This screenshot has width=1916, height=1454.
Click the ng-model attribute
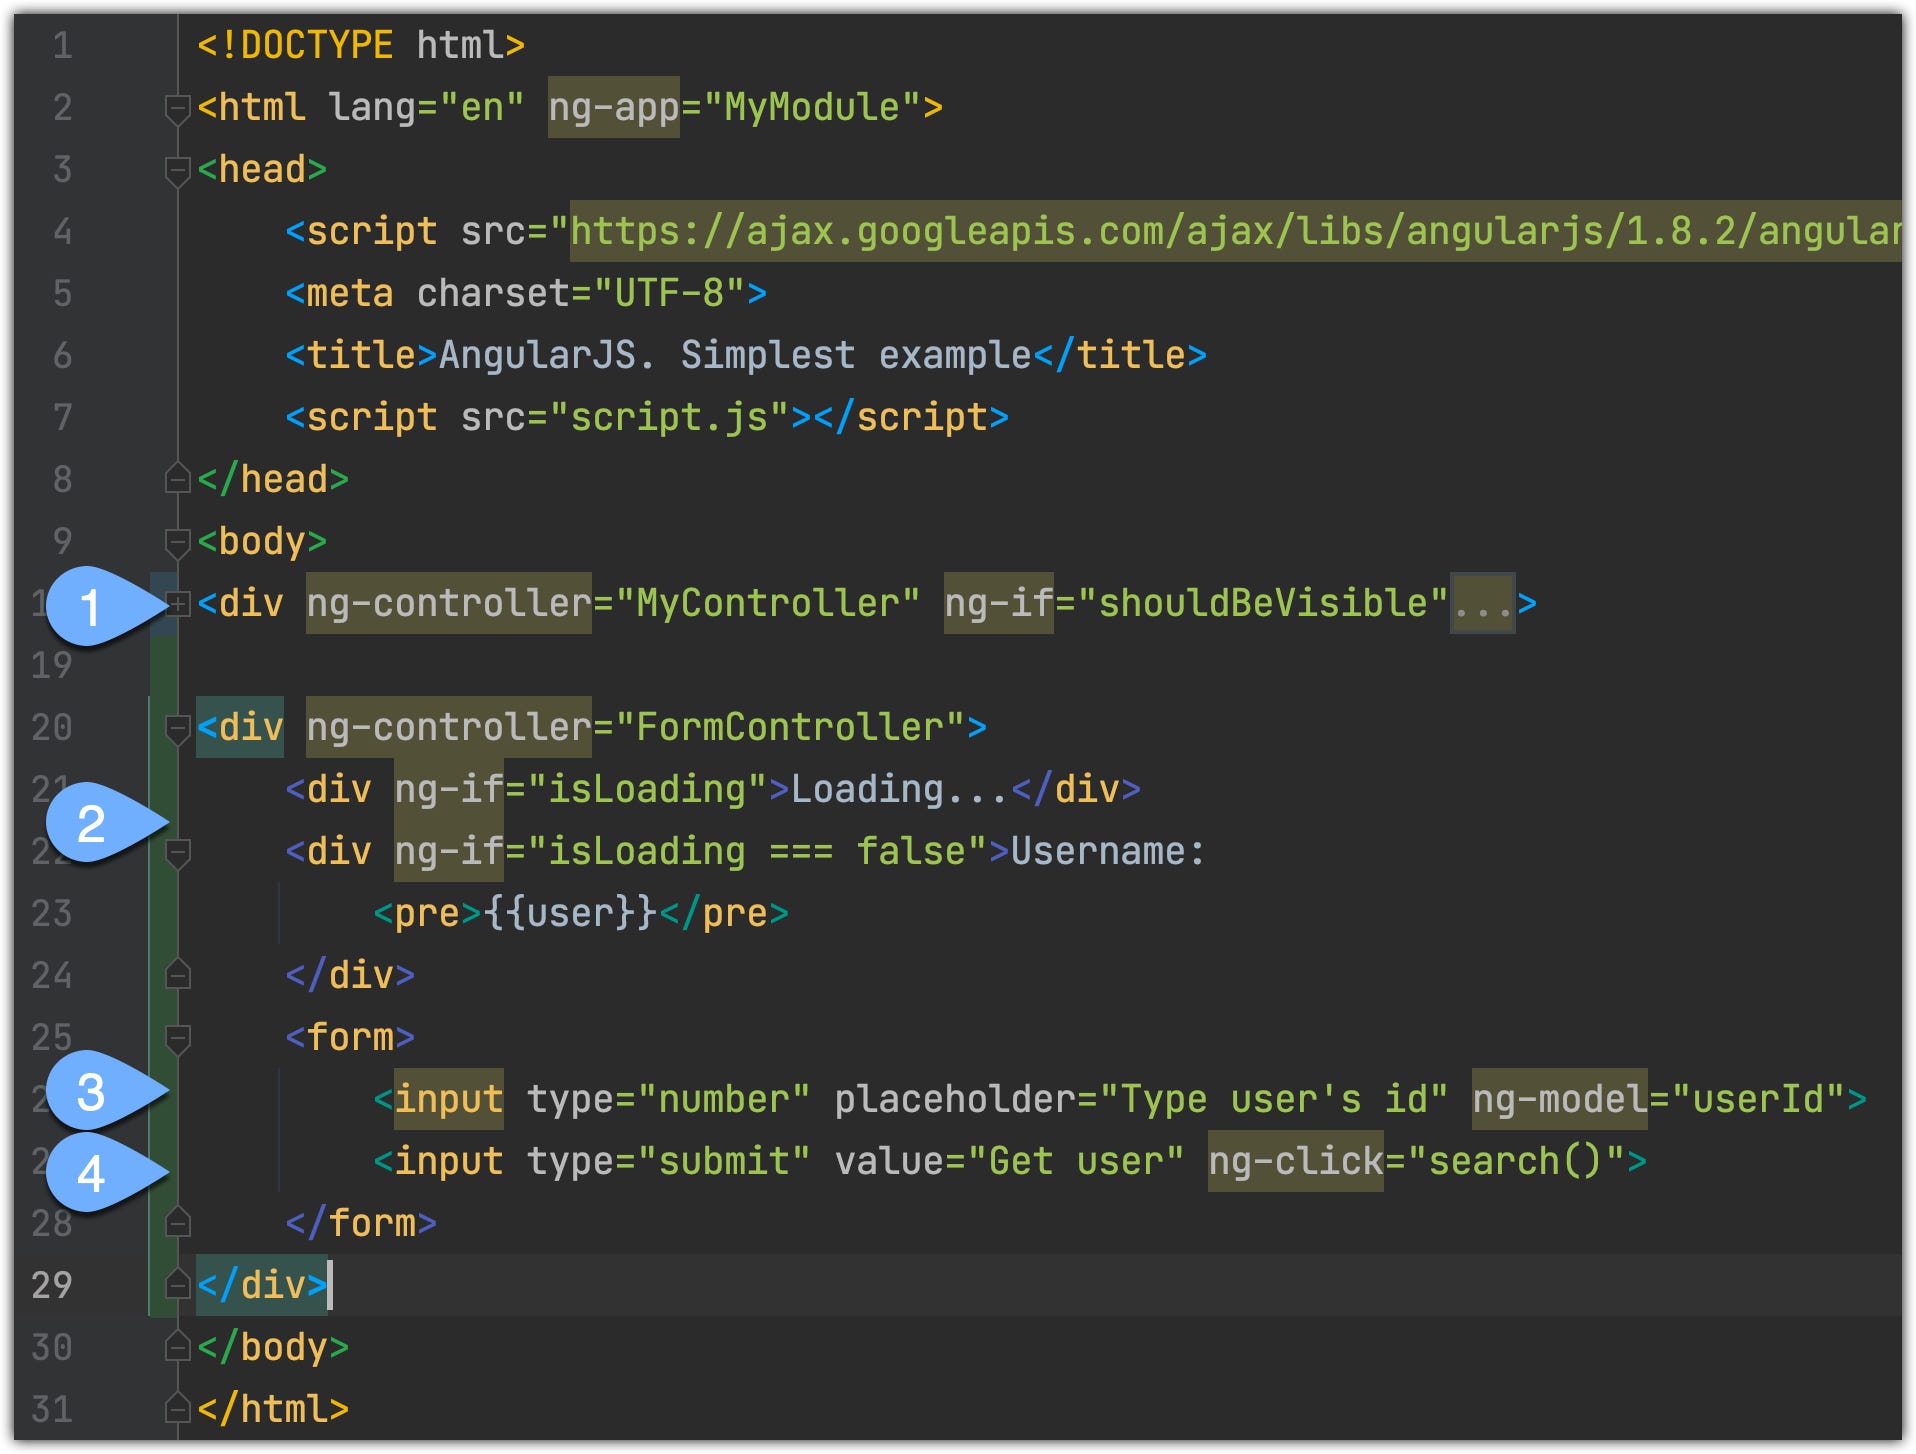(x=1559, y=1100)
